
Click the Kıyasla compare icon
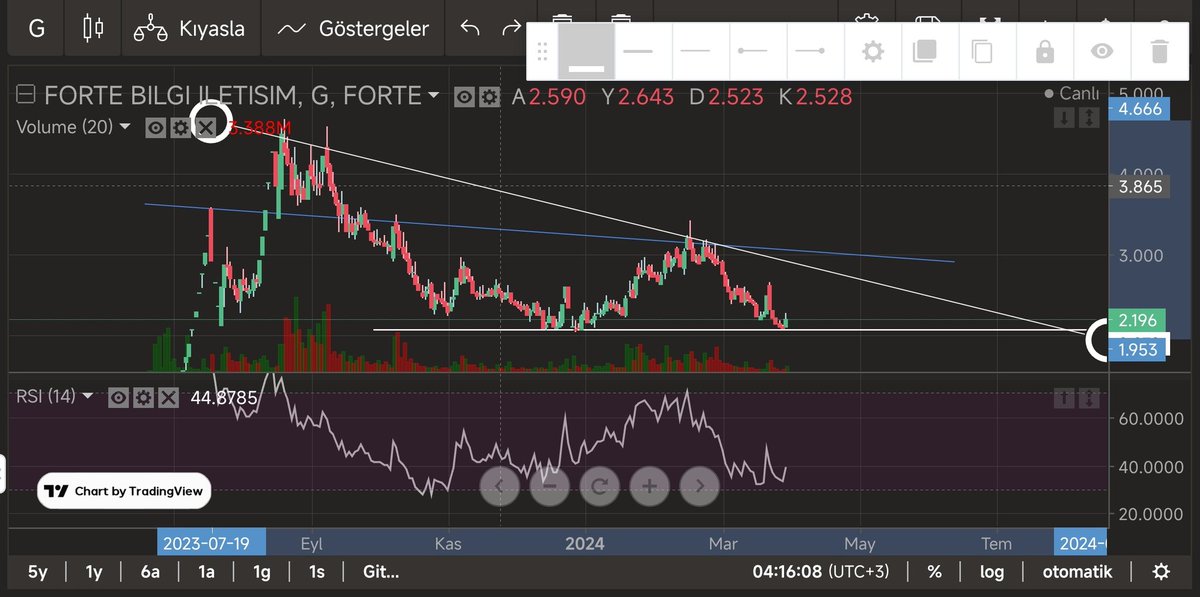click(150, 28)
